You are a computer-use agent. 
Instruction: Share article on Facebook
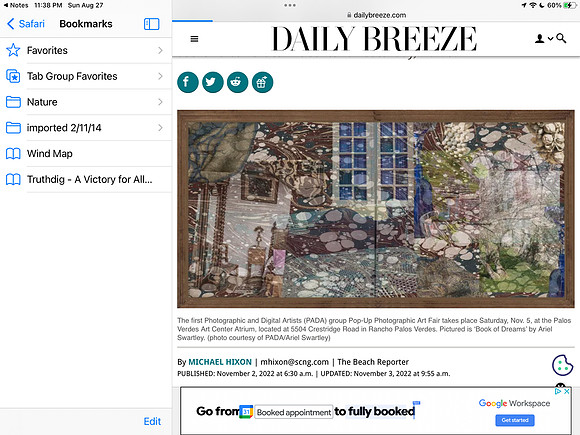pyautogui.click(x=188, y=82)
